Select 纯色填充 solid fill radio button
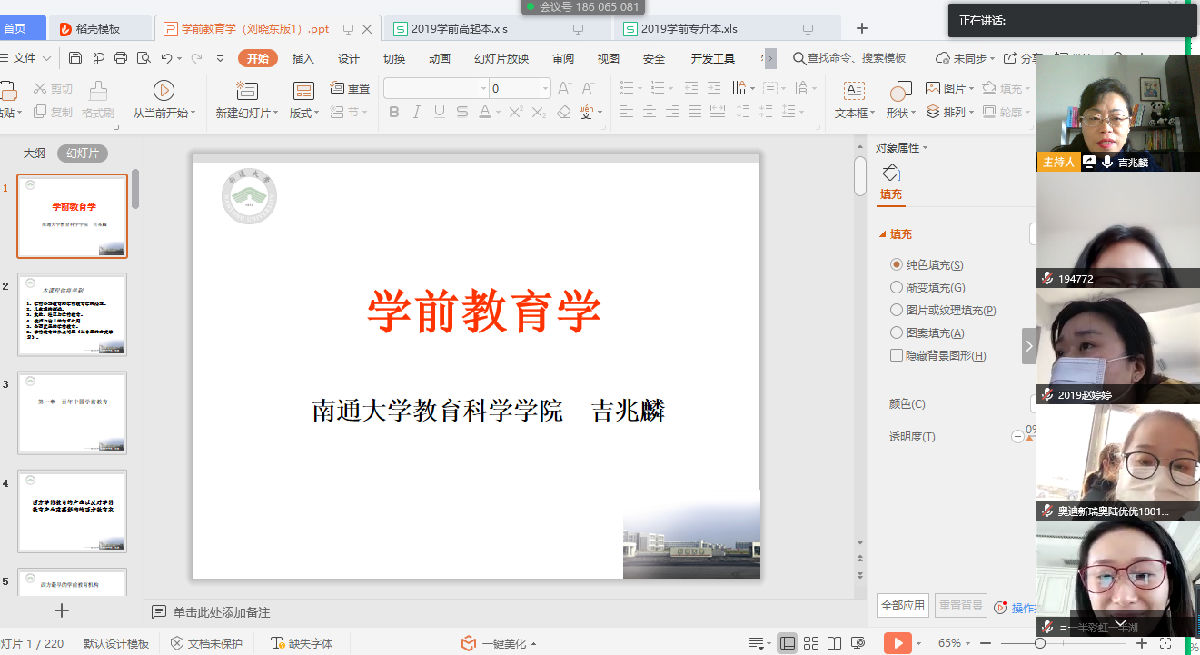 click(x=896, y=265)
